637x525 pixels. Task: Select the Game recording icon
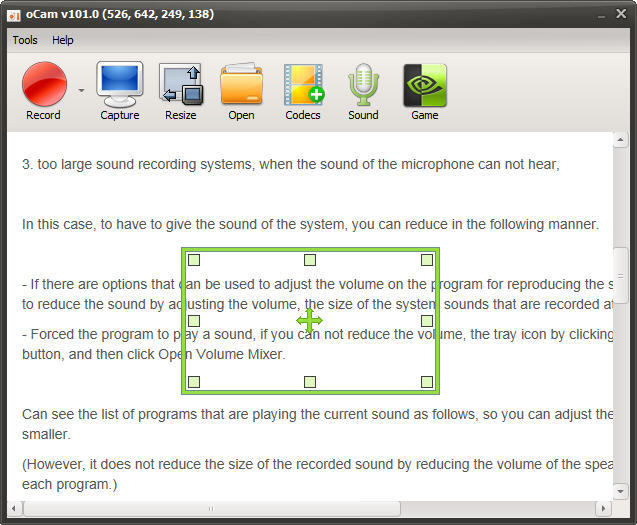[x=425, y=84]
